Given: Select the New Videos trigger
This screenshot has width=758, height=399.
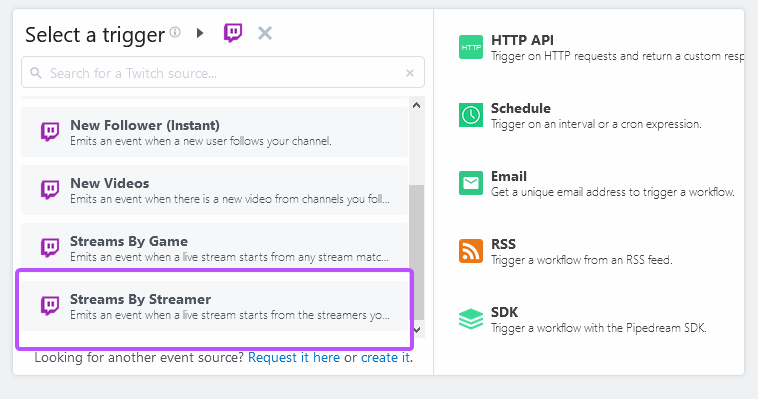Looking at the screenshot, I should [215, 190].
